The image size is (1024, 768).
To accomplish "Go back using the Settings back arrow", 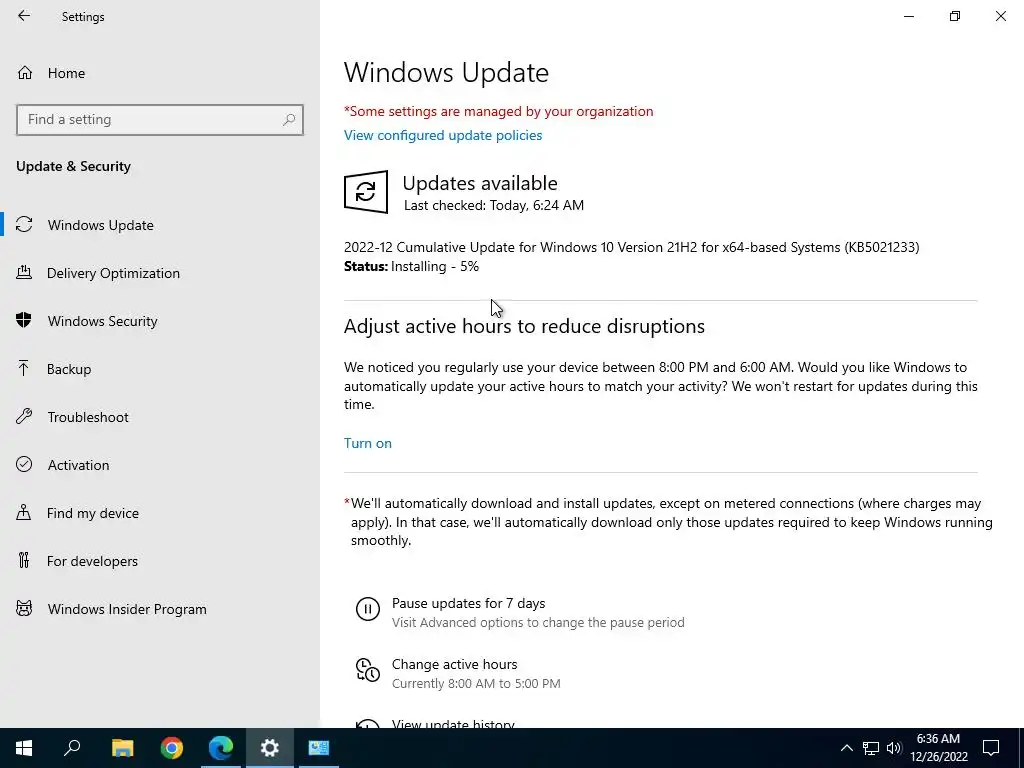I will click(24, 16).
